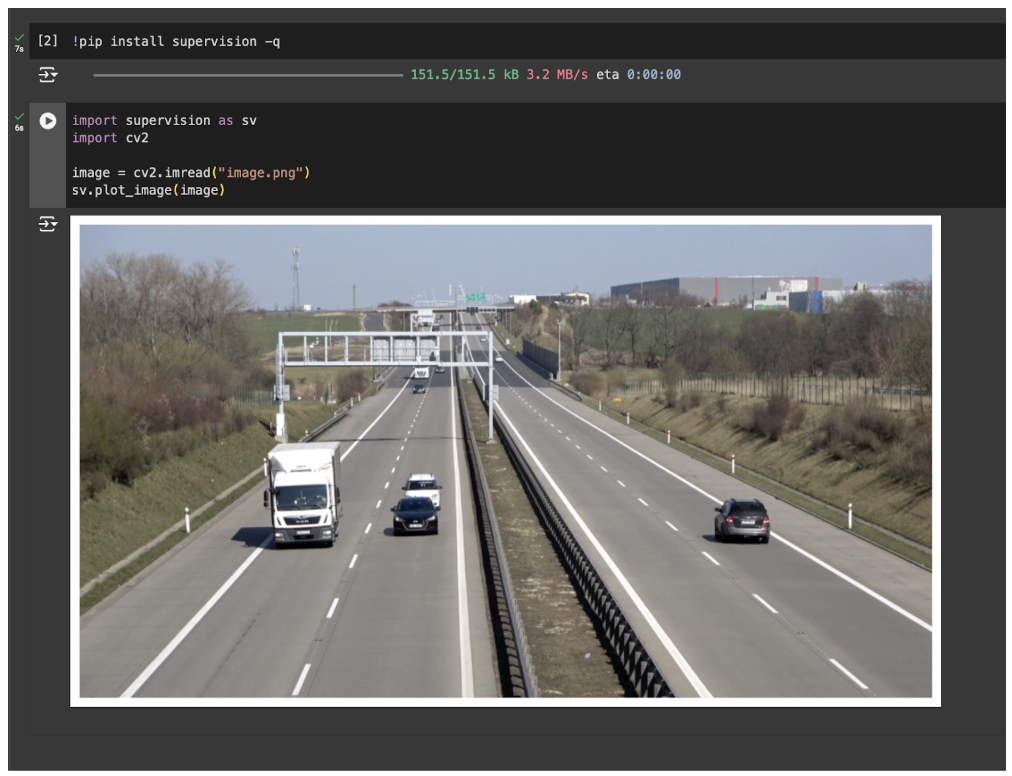Click the white truck in the output image

pyautogui.click(x=302, y=493)
